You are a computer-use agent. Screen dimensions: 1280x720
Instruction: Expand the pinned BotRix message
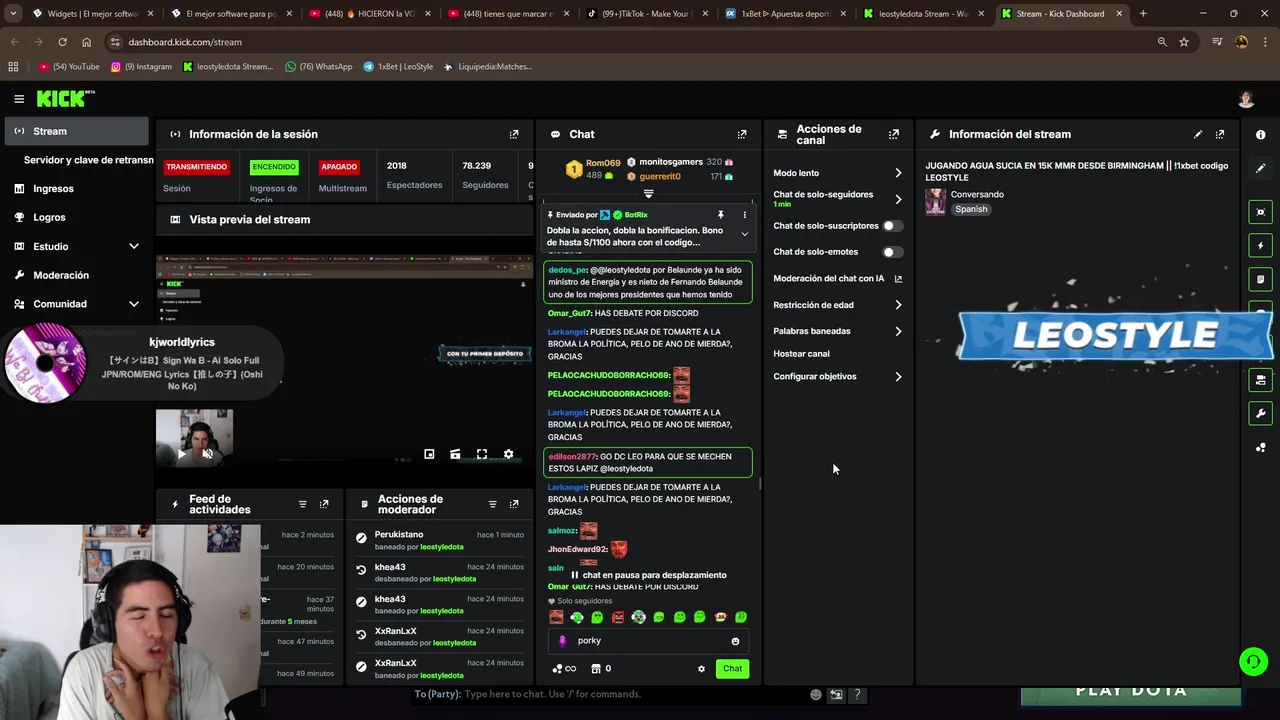[744, 234]
